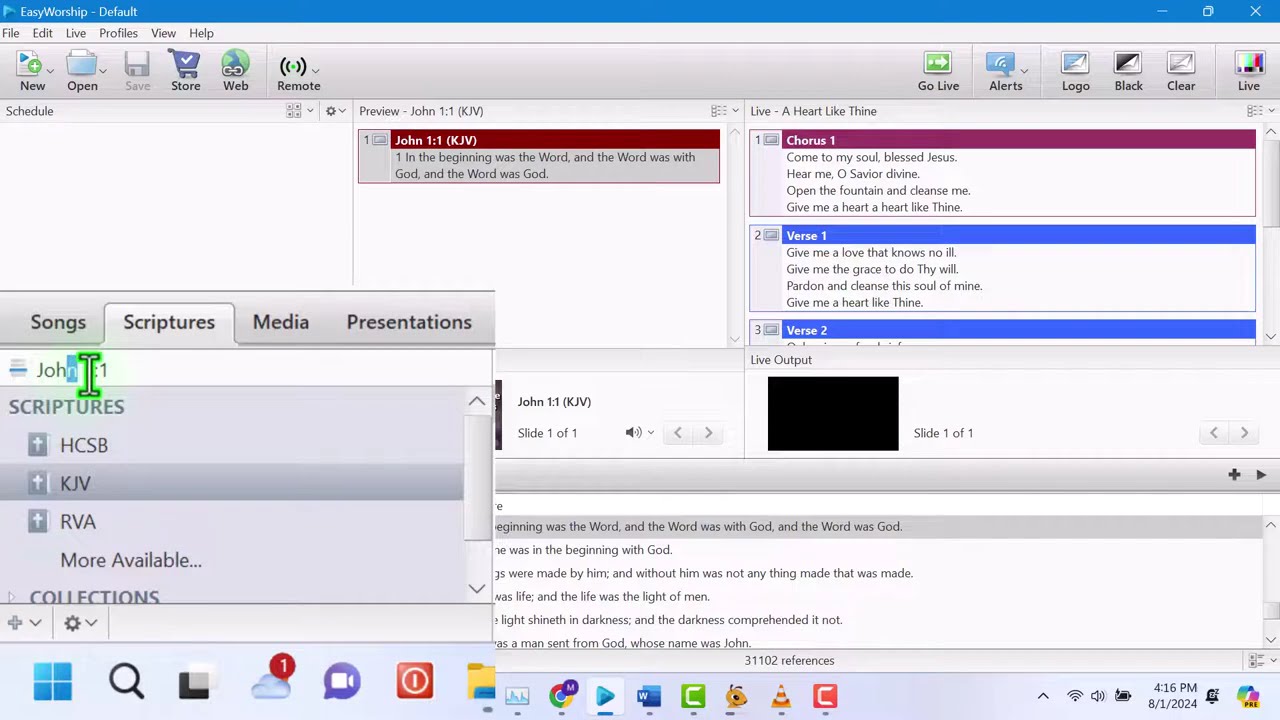Open verse list view options at bottom right
This screenshot has width=1280, height=720.
point(1260,661)
